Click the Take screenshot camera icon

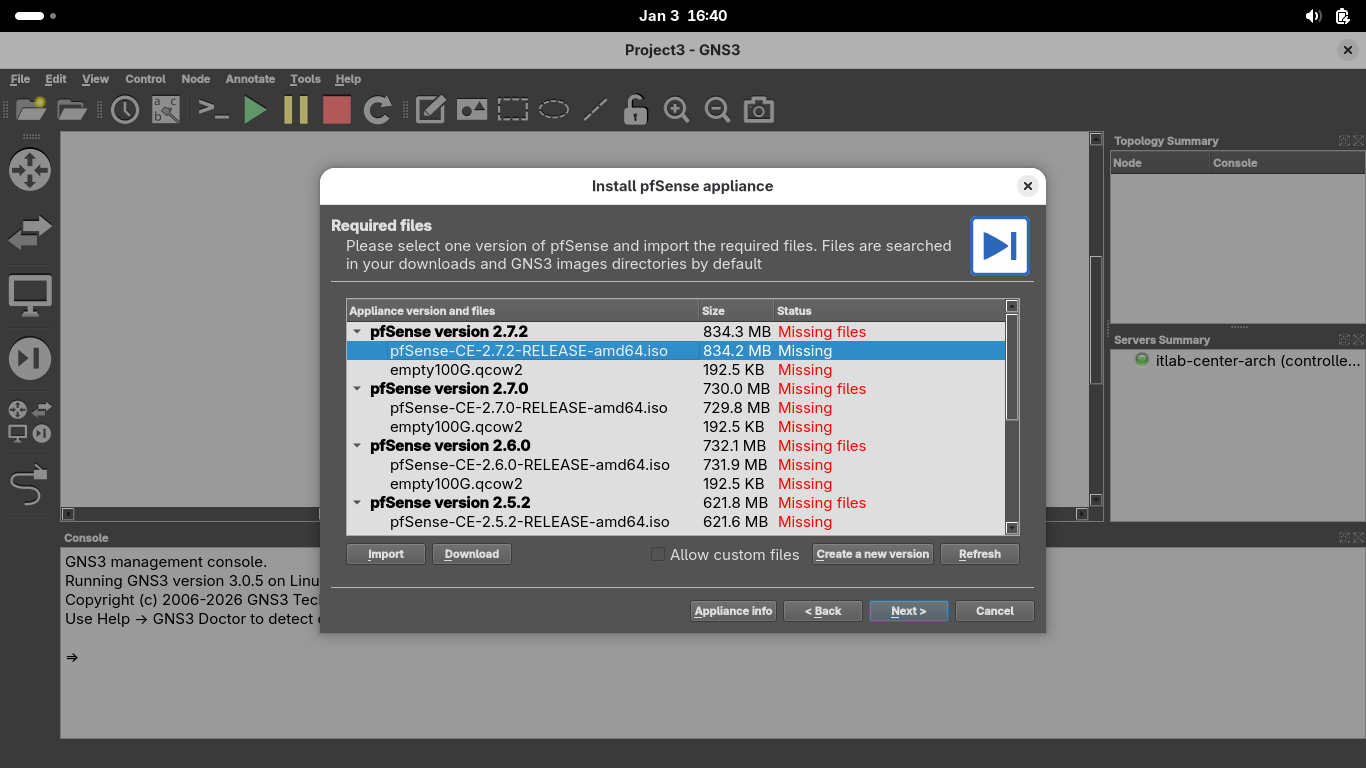click(759, 110)
